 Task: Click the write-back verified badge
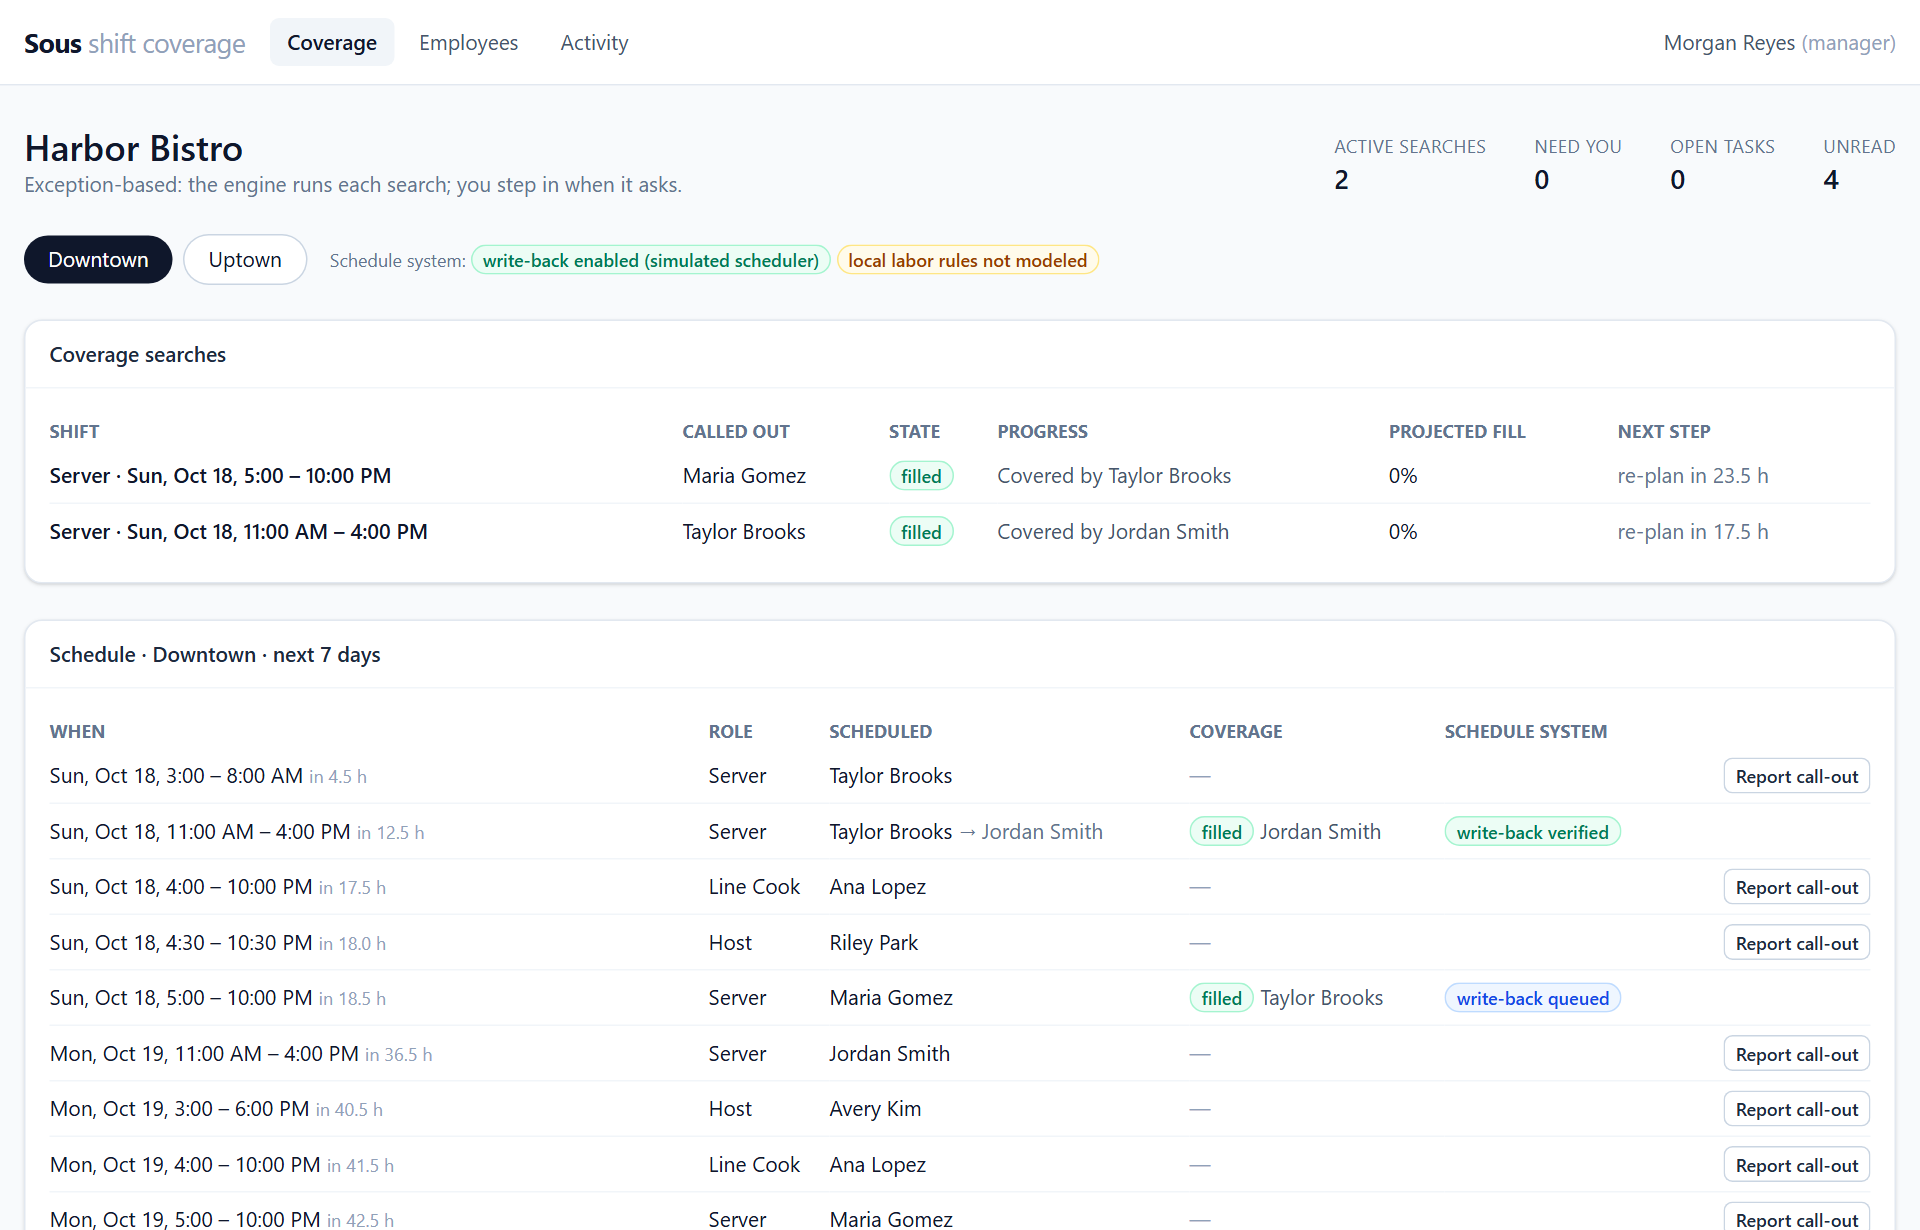1532,832
